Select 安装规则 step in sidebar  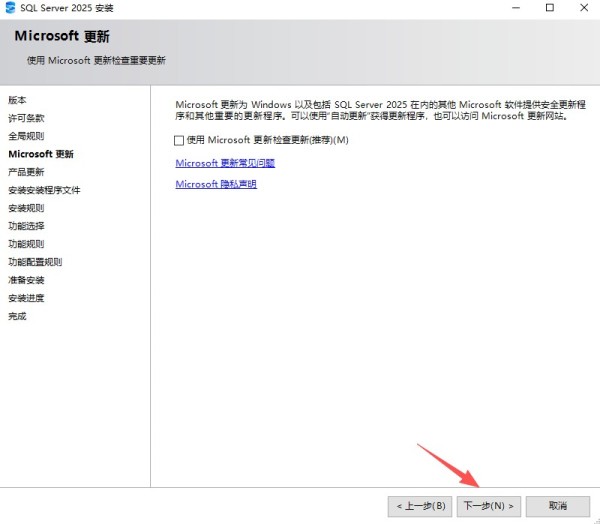coord(26,208)
